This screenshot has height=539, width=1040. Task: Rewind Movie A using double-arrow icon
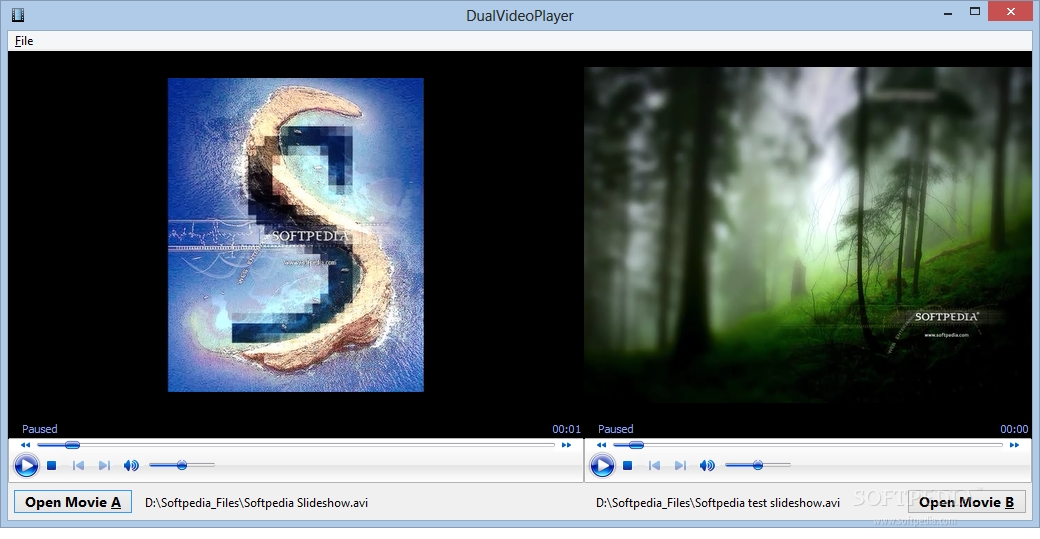pos(25,445)
